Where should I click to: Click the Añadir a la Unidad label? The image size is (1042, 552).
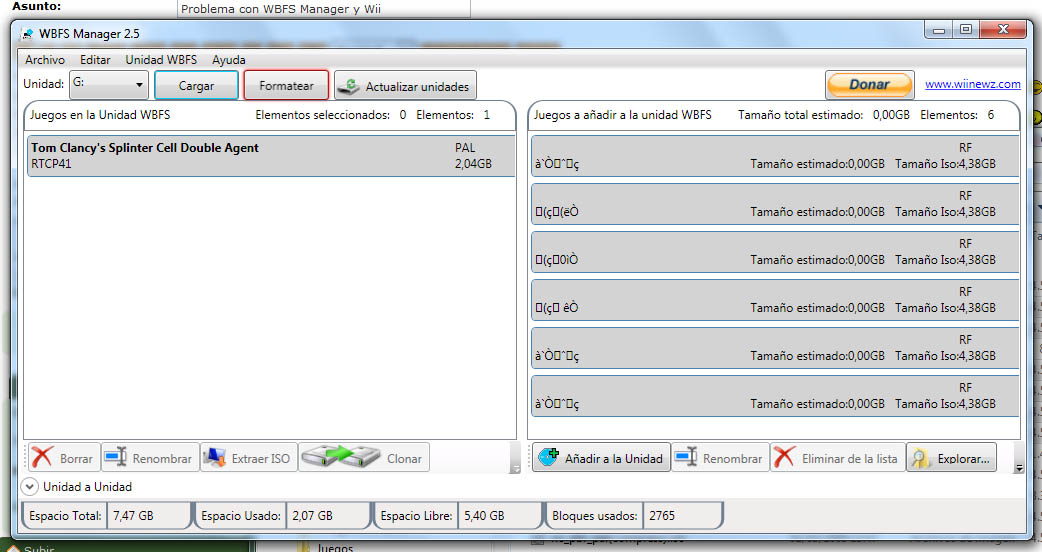614,459
